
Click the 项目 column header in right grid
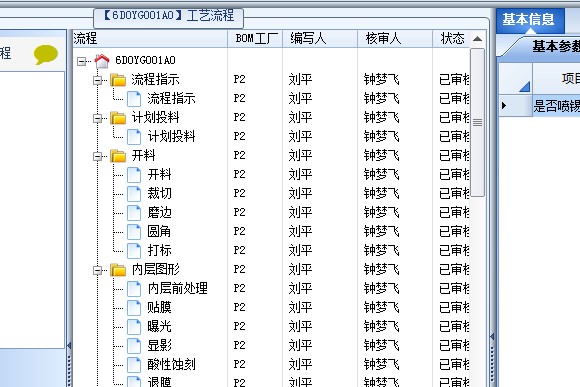[556, 78]
